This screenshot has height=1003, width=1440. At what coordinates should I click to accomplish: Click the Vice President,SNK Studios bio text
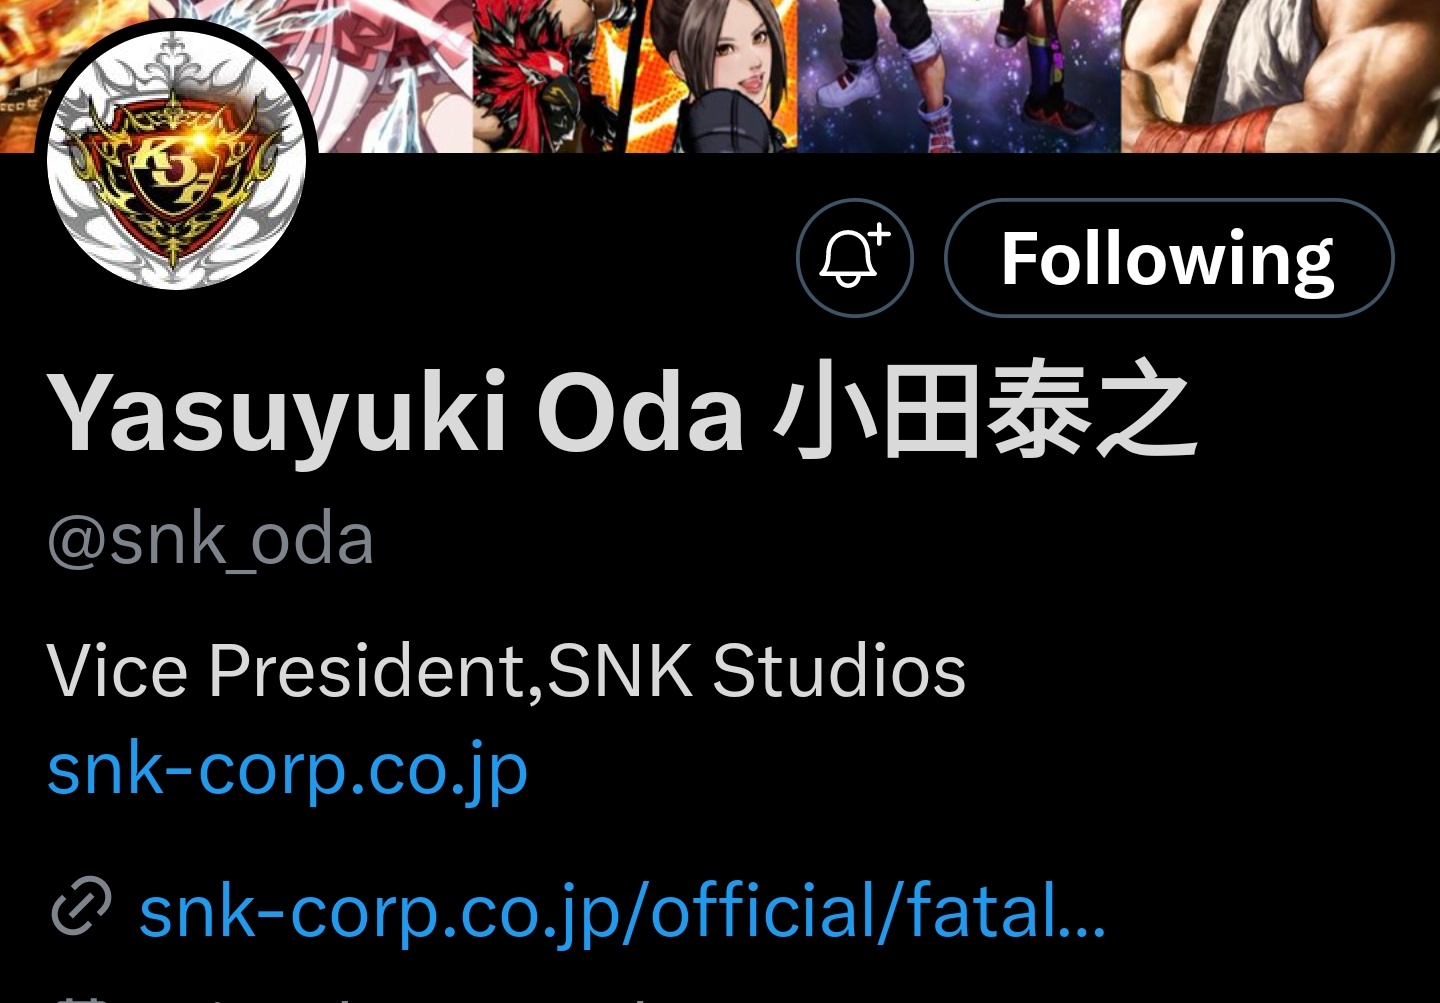click(x=506, y=669)
